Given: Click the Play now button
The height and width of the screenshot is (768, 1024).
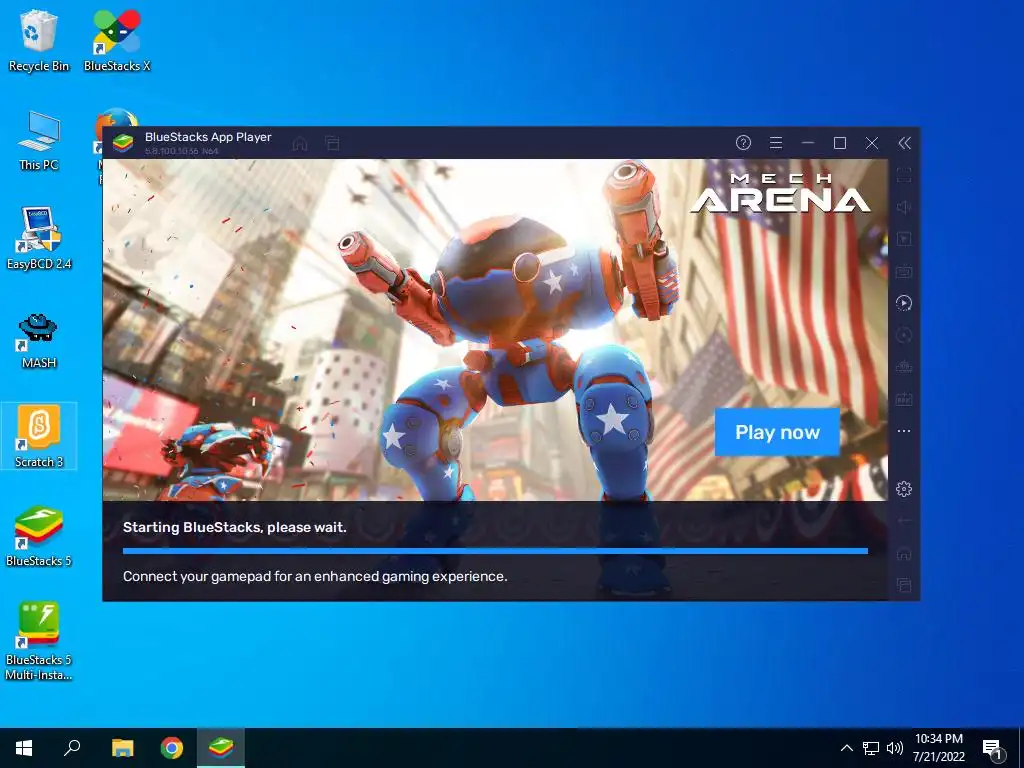Looking at the screenshot, I should (777, 432).
